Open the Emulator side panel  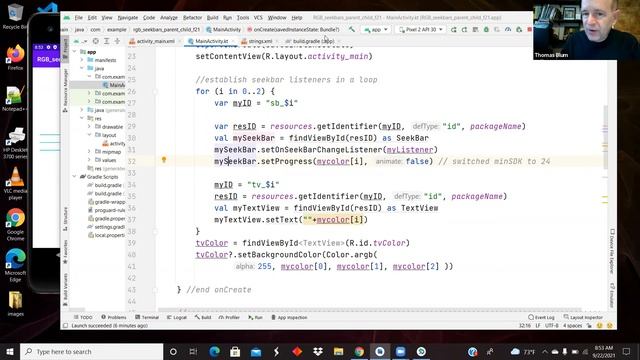pos(612,294)
